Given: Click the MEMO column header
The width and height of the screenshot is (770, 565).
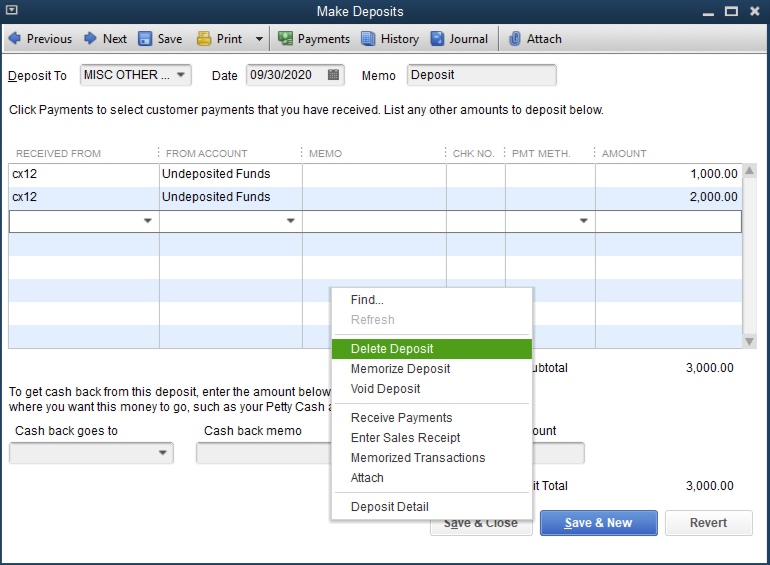Looking at the screenshot, I should 325,154.
